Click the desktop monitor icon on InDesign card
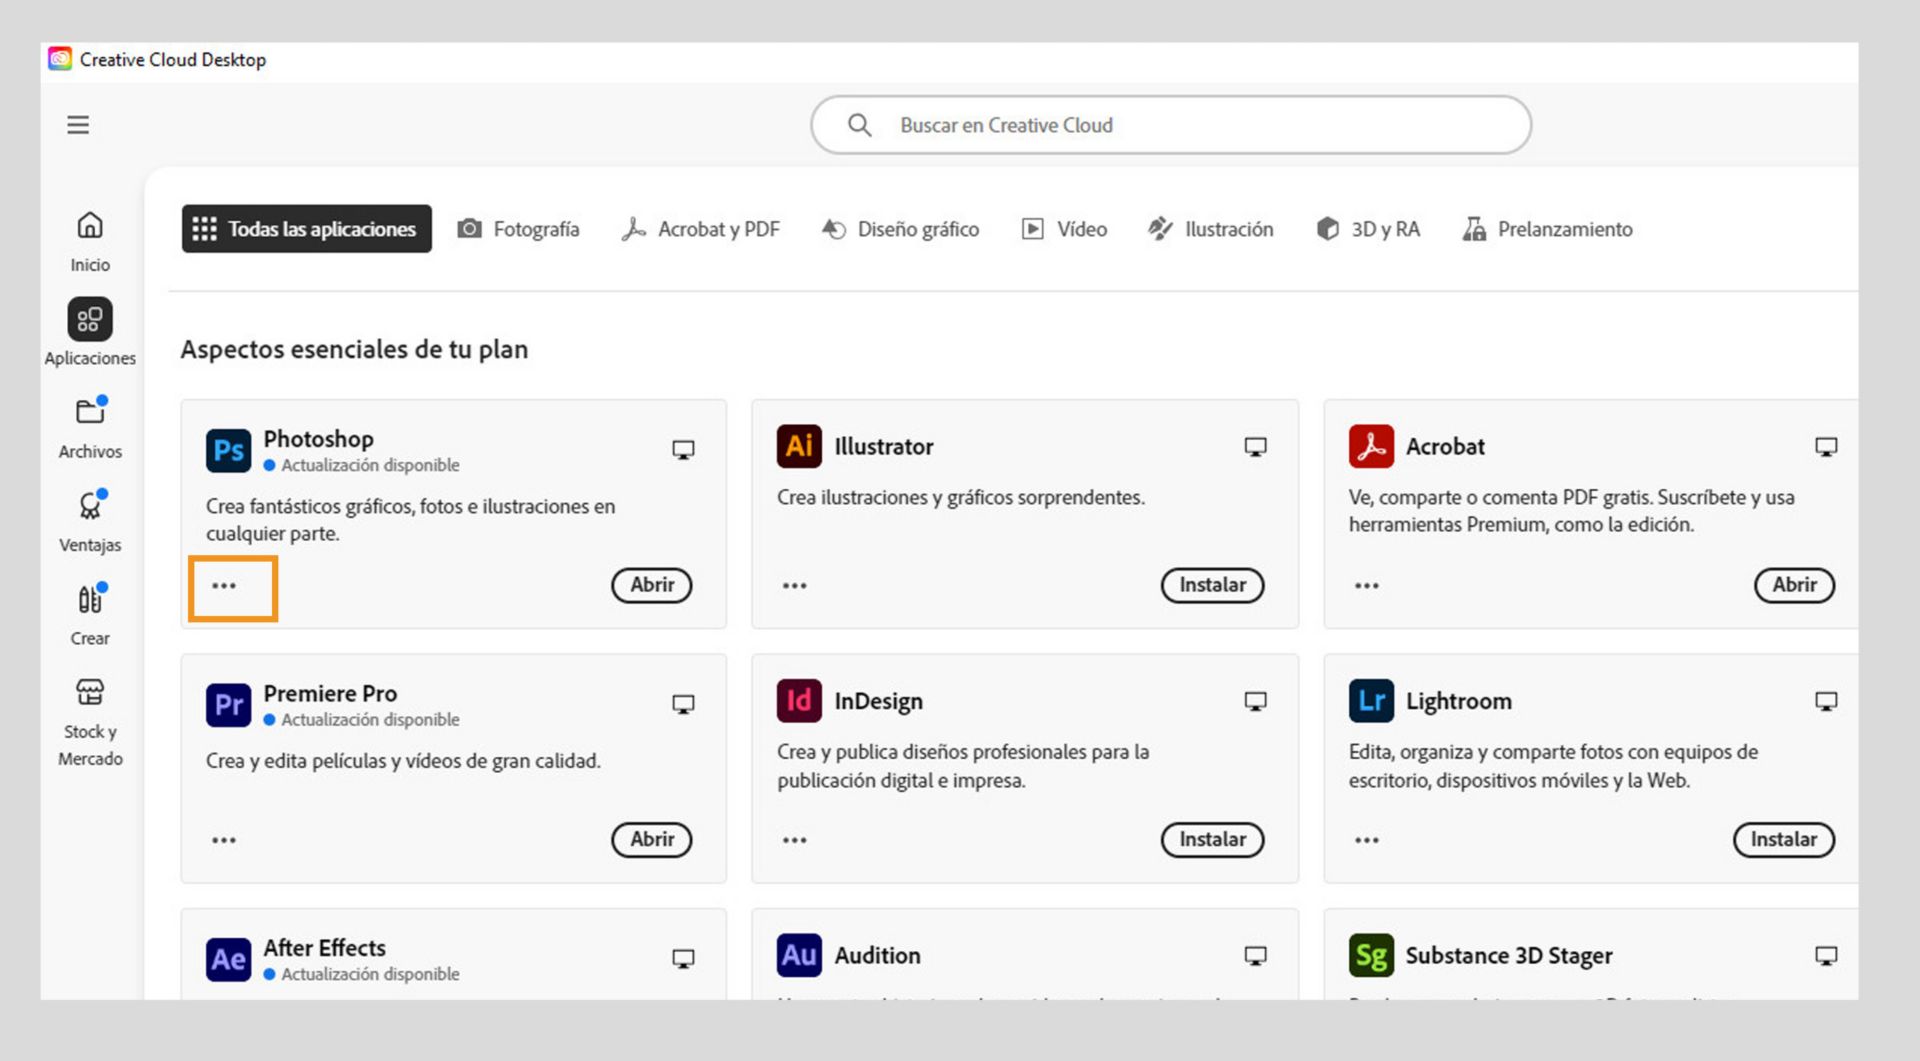 click(1255, 701)
